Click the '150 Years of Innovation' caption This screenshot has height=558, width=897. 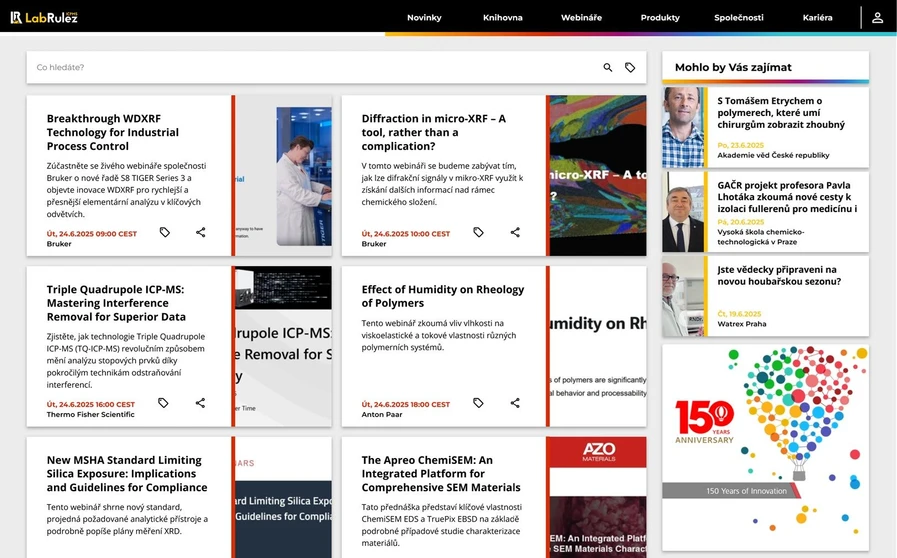(746, 491)
